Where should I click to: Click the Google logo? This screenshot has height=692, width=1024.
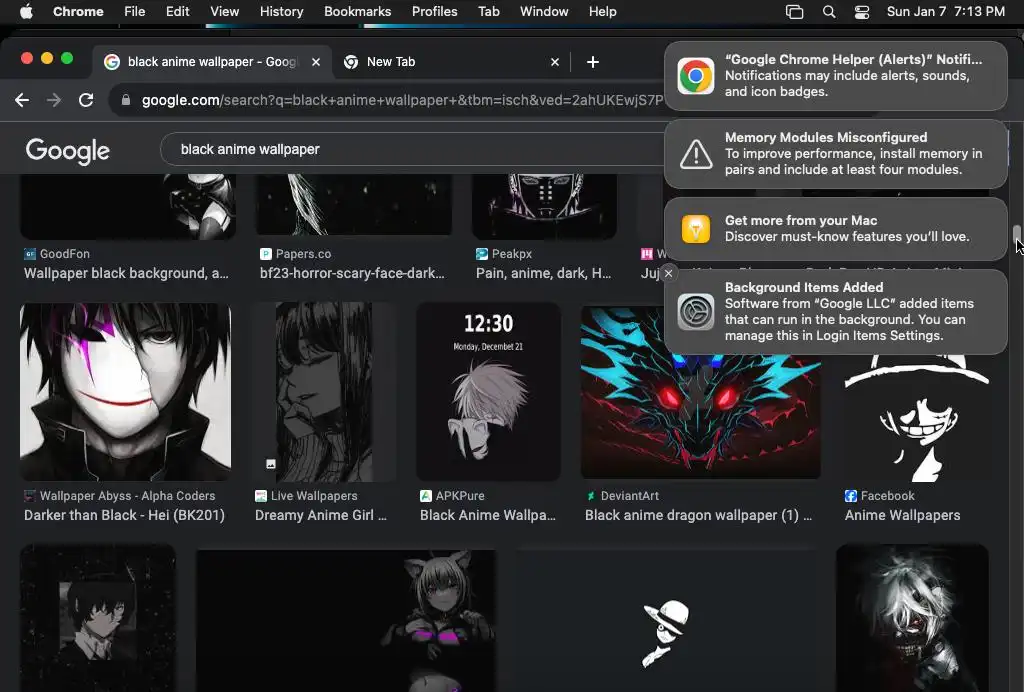point(68,151)
